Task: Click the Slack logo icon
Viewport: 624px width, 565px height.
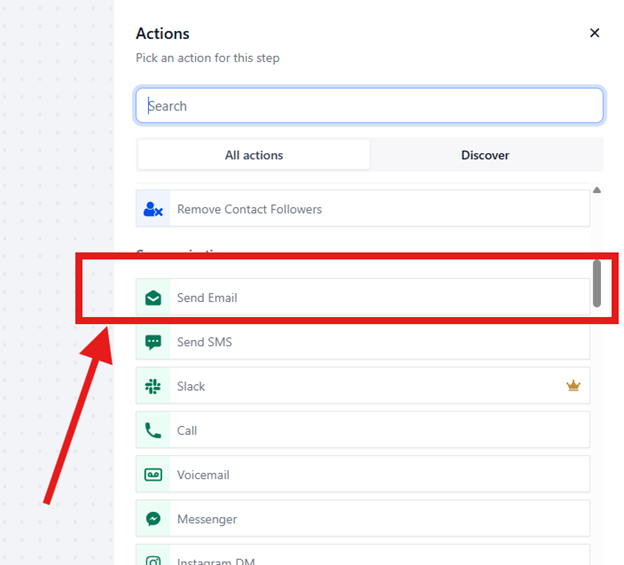Action: pyautogui.click(x=153, y=386)
